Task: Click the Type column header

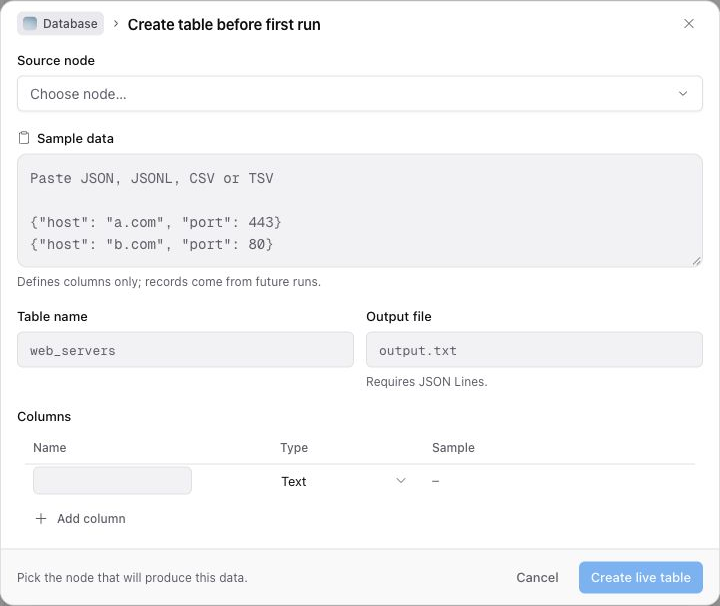Action: point(294,448)
